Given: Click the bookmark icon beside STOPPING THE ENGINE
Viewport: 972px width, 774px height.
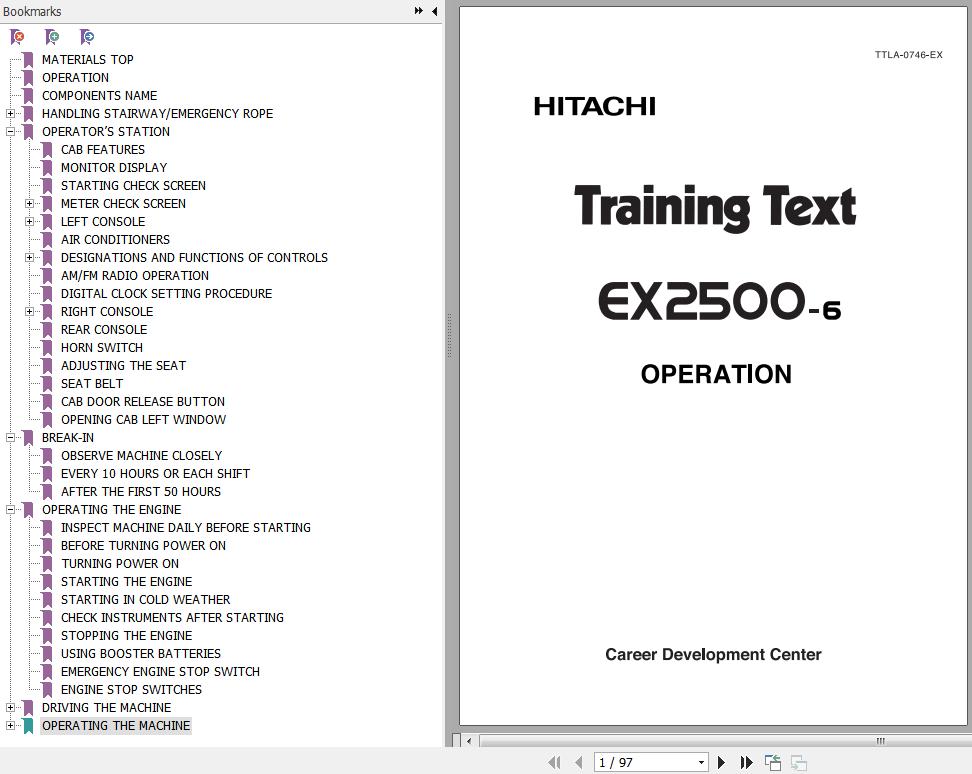Looking at the screenshot, I should (x=47, y=635).
